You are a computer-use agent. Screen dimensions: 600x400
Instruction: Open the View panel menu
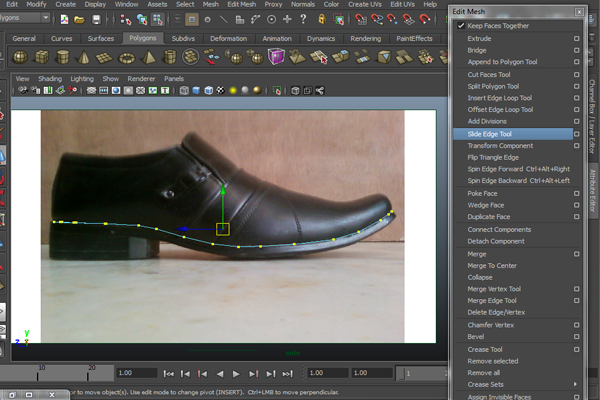pyautogui.click(x=22, y=78)
